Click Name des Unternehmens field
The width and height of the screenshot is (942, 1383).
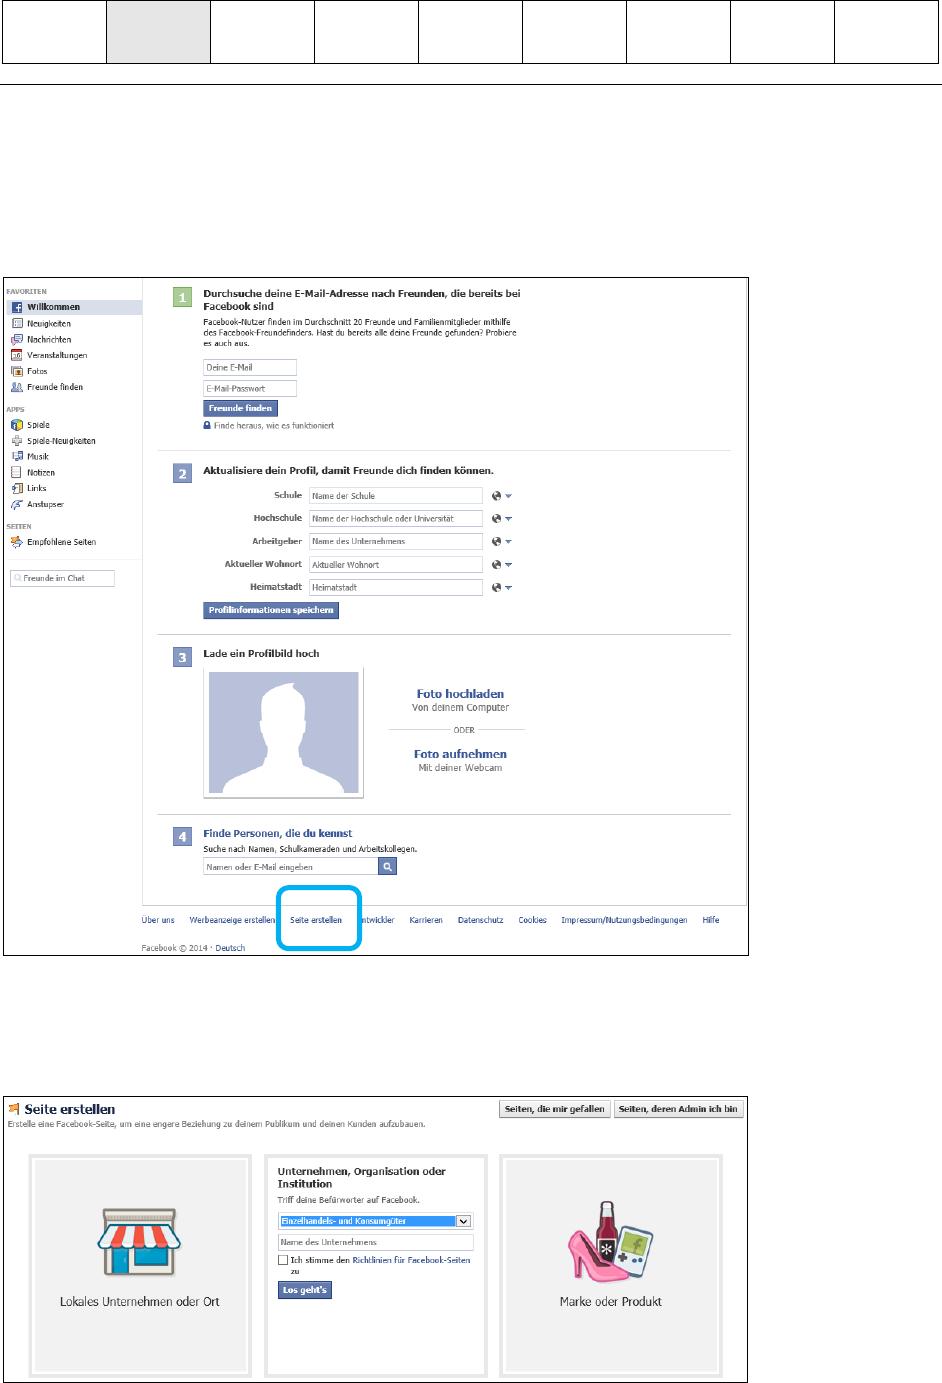[x=375, y=1242]
